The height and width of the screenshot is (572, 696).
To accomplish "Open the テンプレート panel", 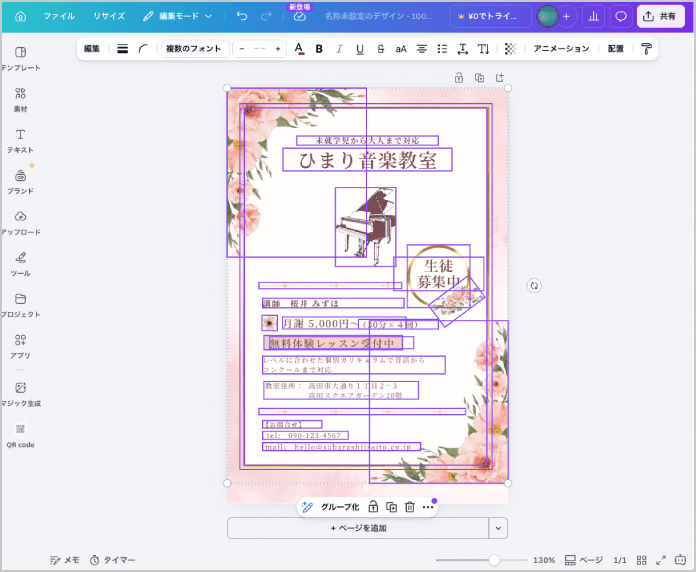I will 20,59.
